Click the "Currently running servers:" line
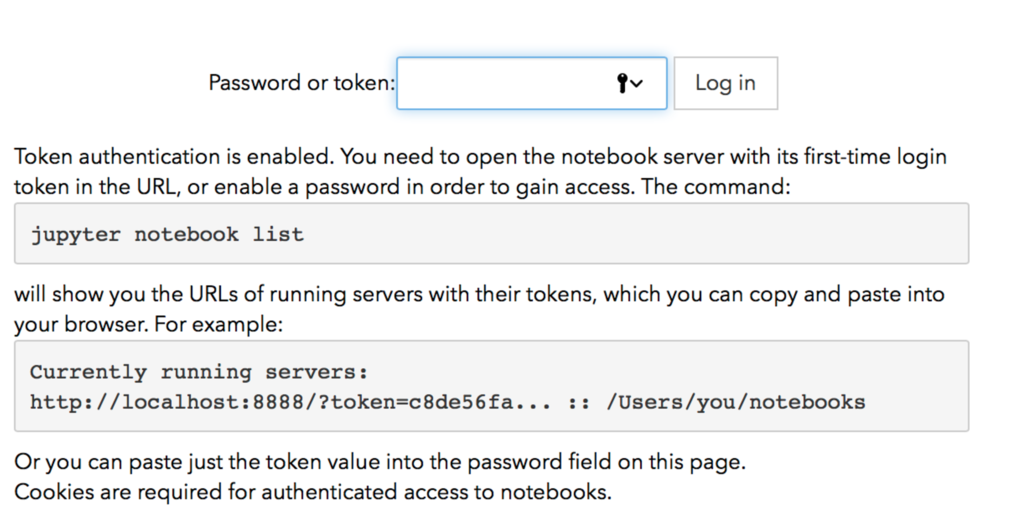Viewport: 1024px width, 525px height. point(199,372)
